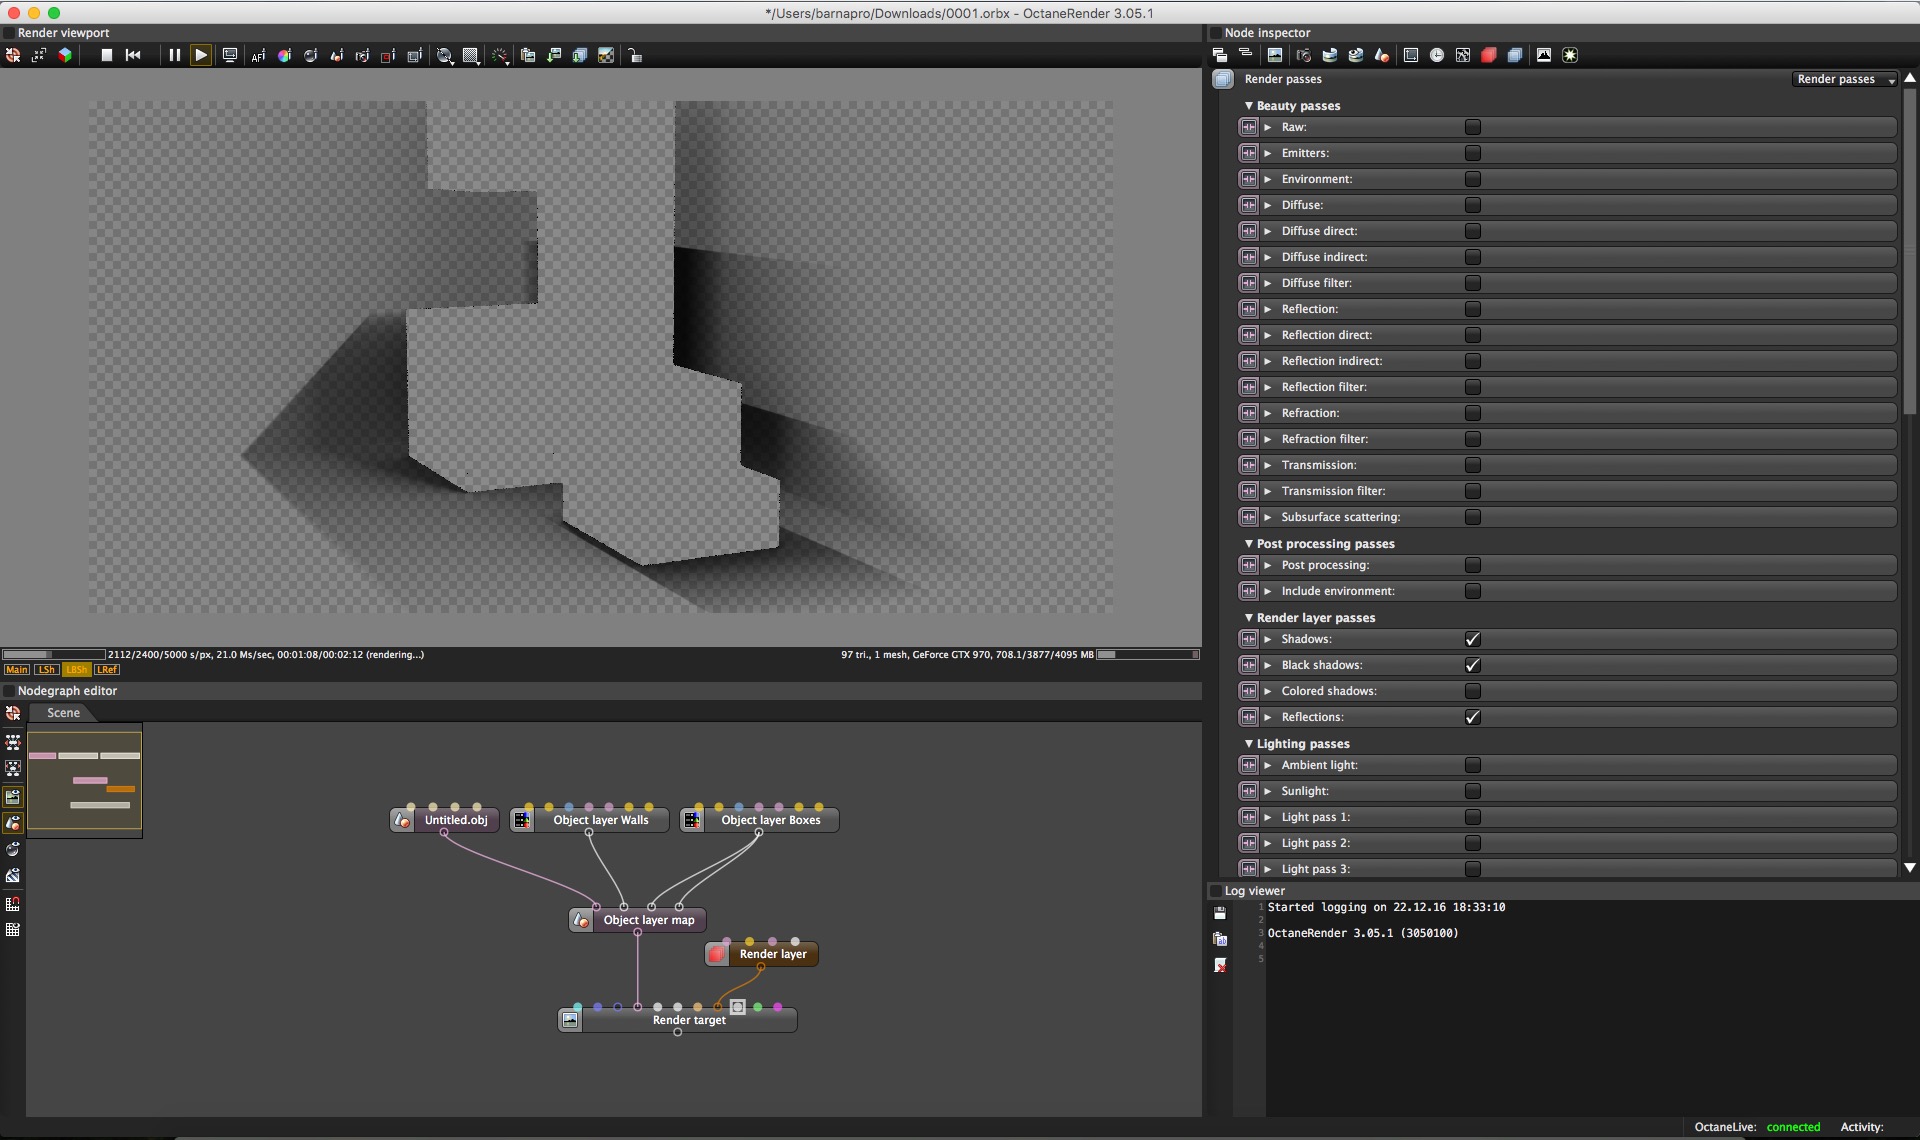Viewport: 1920px width, 1140px height.
Task: Click the restart render rewind icon
Action: (x=133, y=55)
